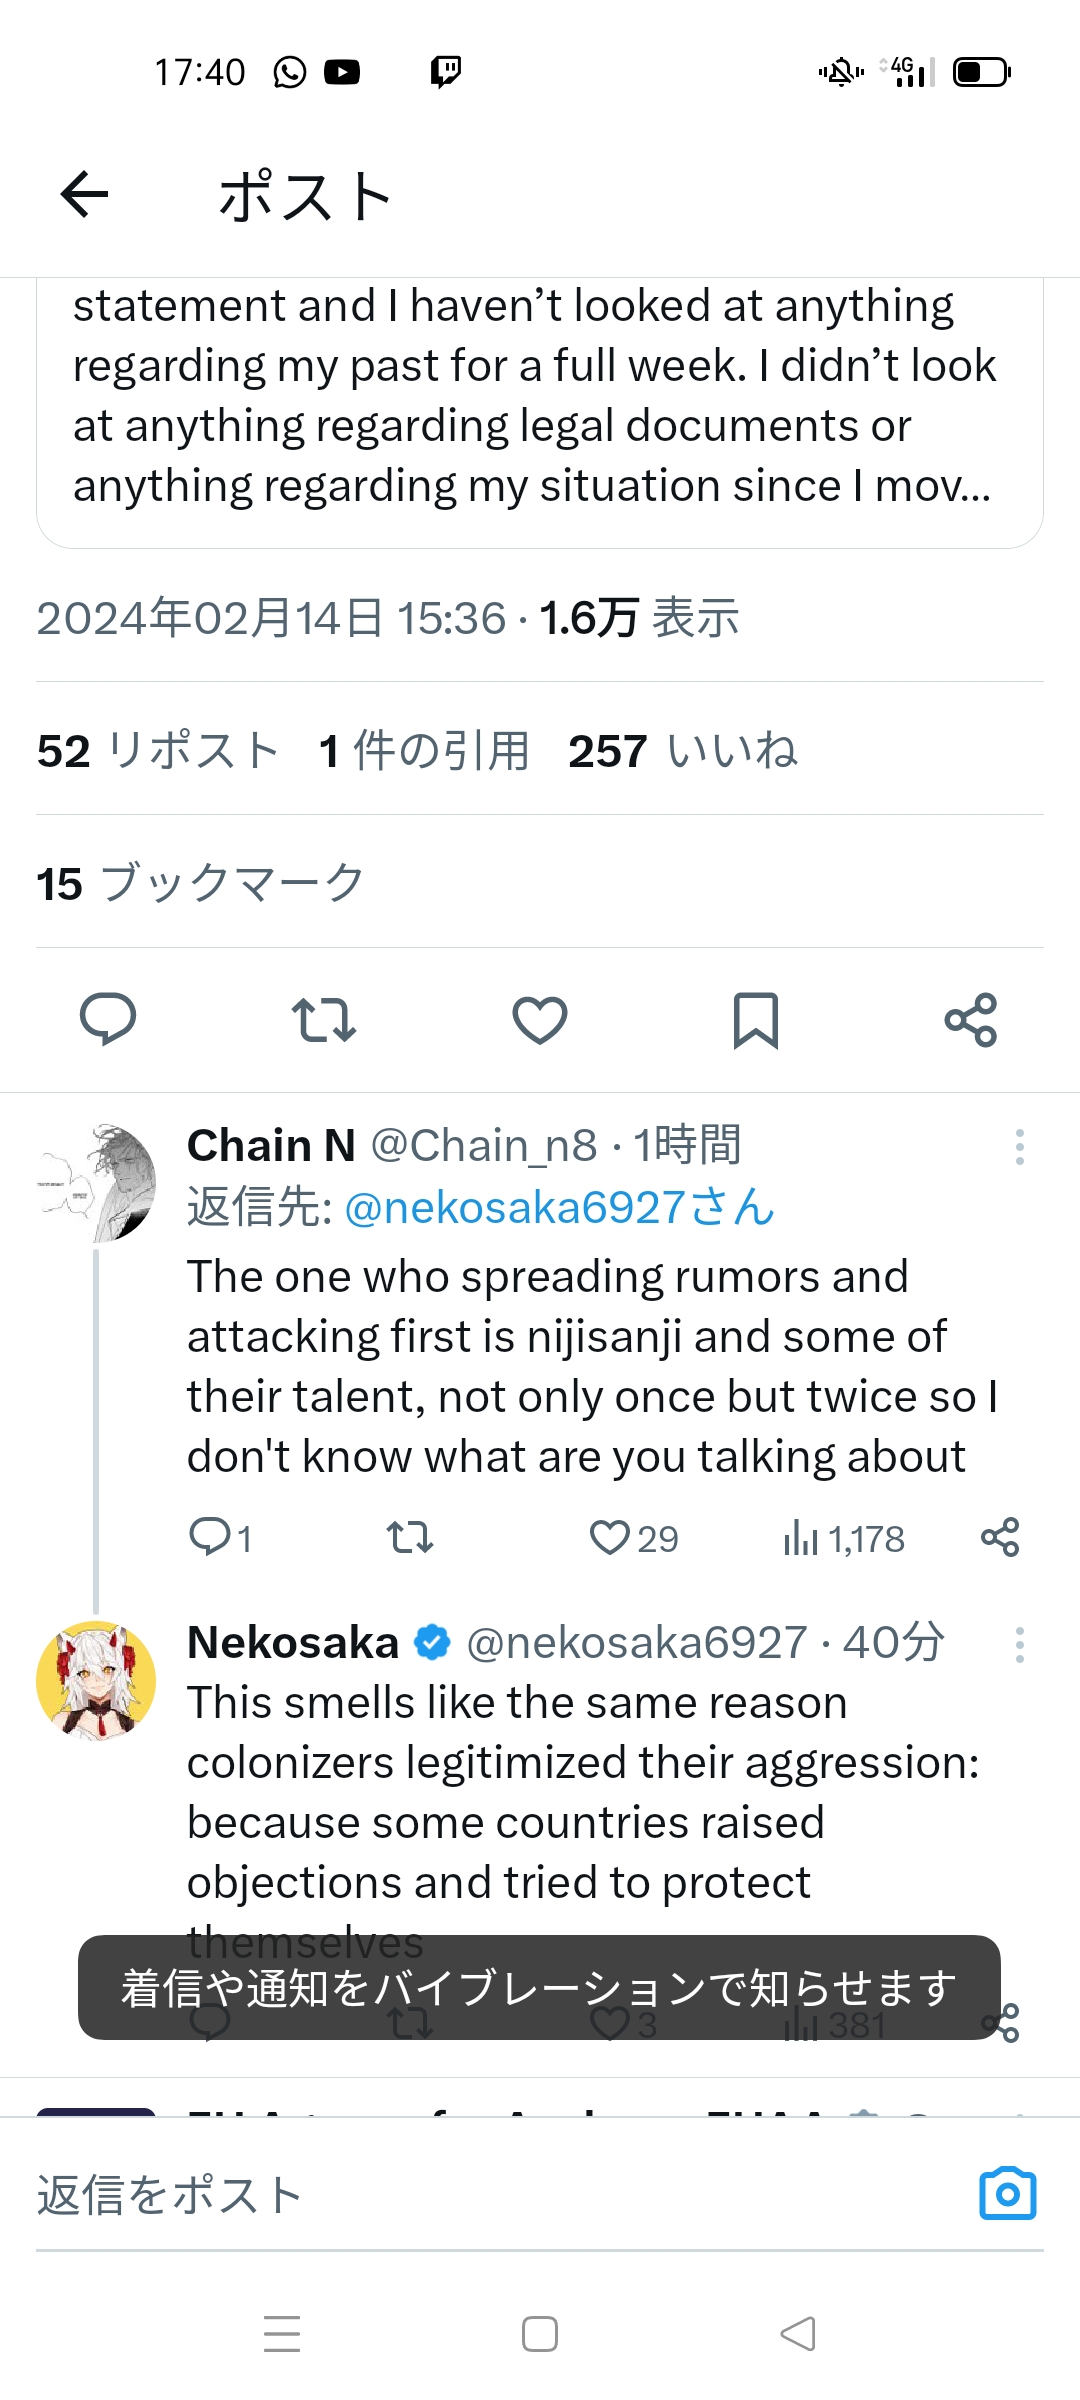Open the camera to attach photo
The image size is (1080, 2400).
[1008, 2193]
